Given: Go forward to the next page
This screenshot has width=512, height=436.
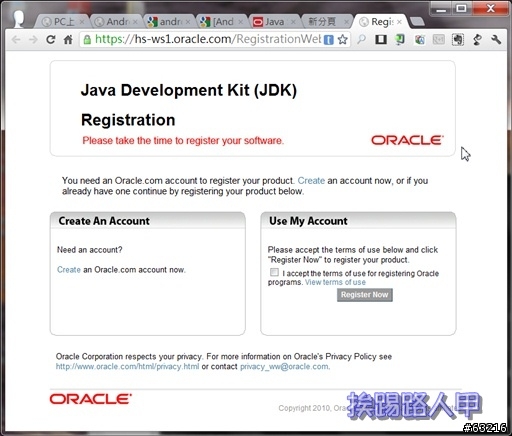Looking at the screenshot, I should [33, 40].
